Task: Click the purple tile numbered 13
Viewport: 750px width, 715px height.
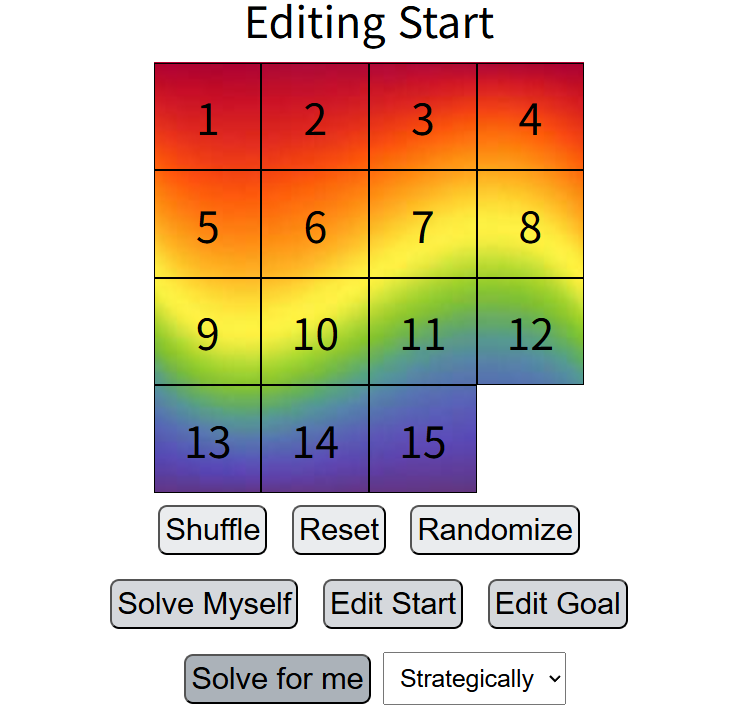Action: coord(208,440)
